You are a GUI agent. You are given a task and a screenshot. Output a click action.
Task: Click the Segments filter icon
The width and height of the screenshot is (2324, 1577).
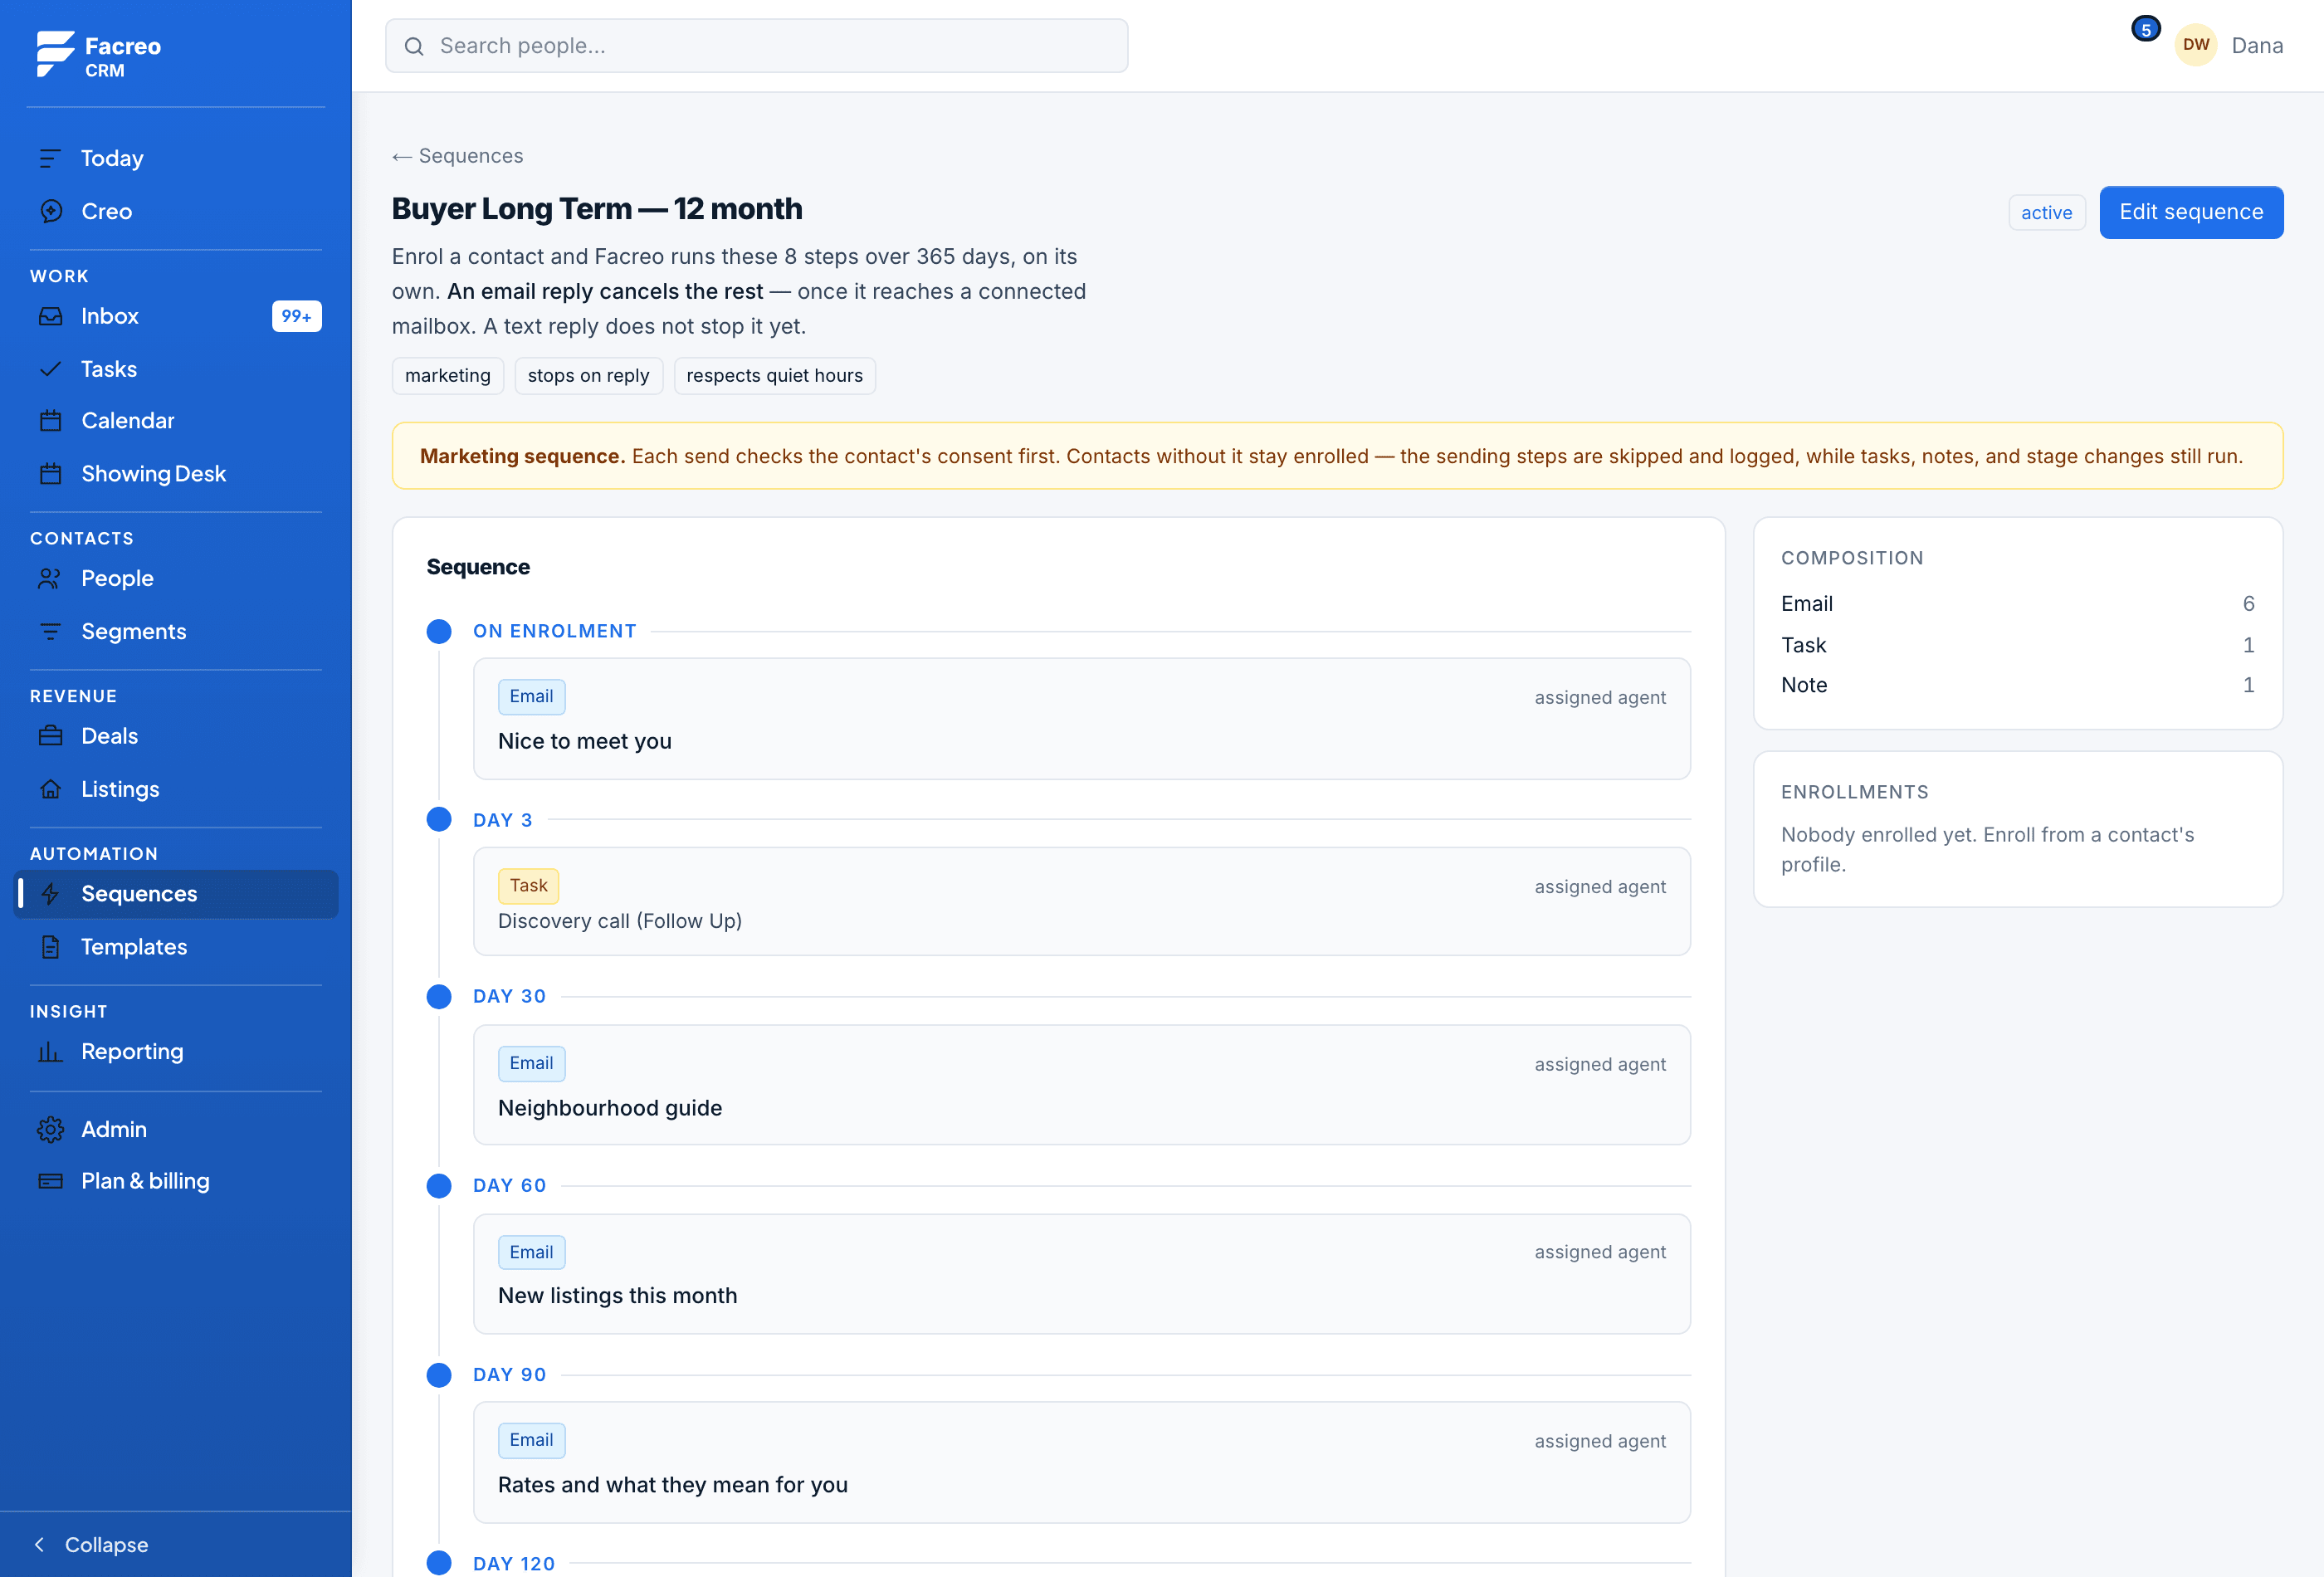(50, 632)
